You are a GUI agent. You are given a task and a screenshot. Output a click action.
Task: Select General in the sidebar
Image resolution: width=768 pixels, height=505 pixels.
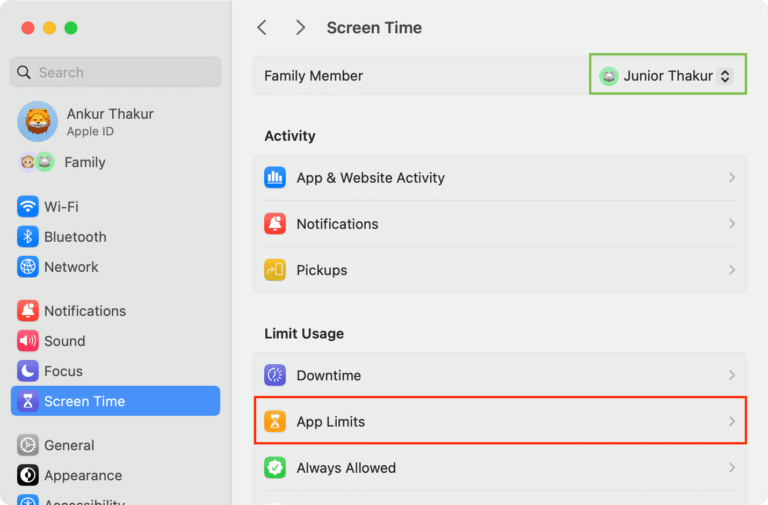pos(116,445)
